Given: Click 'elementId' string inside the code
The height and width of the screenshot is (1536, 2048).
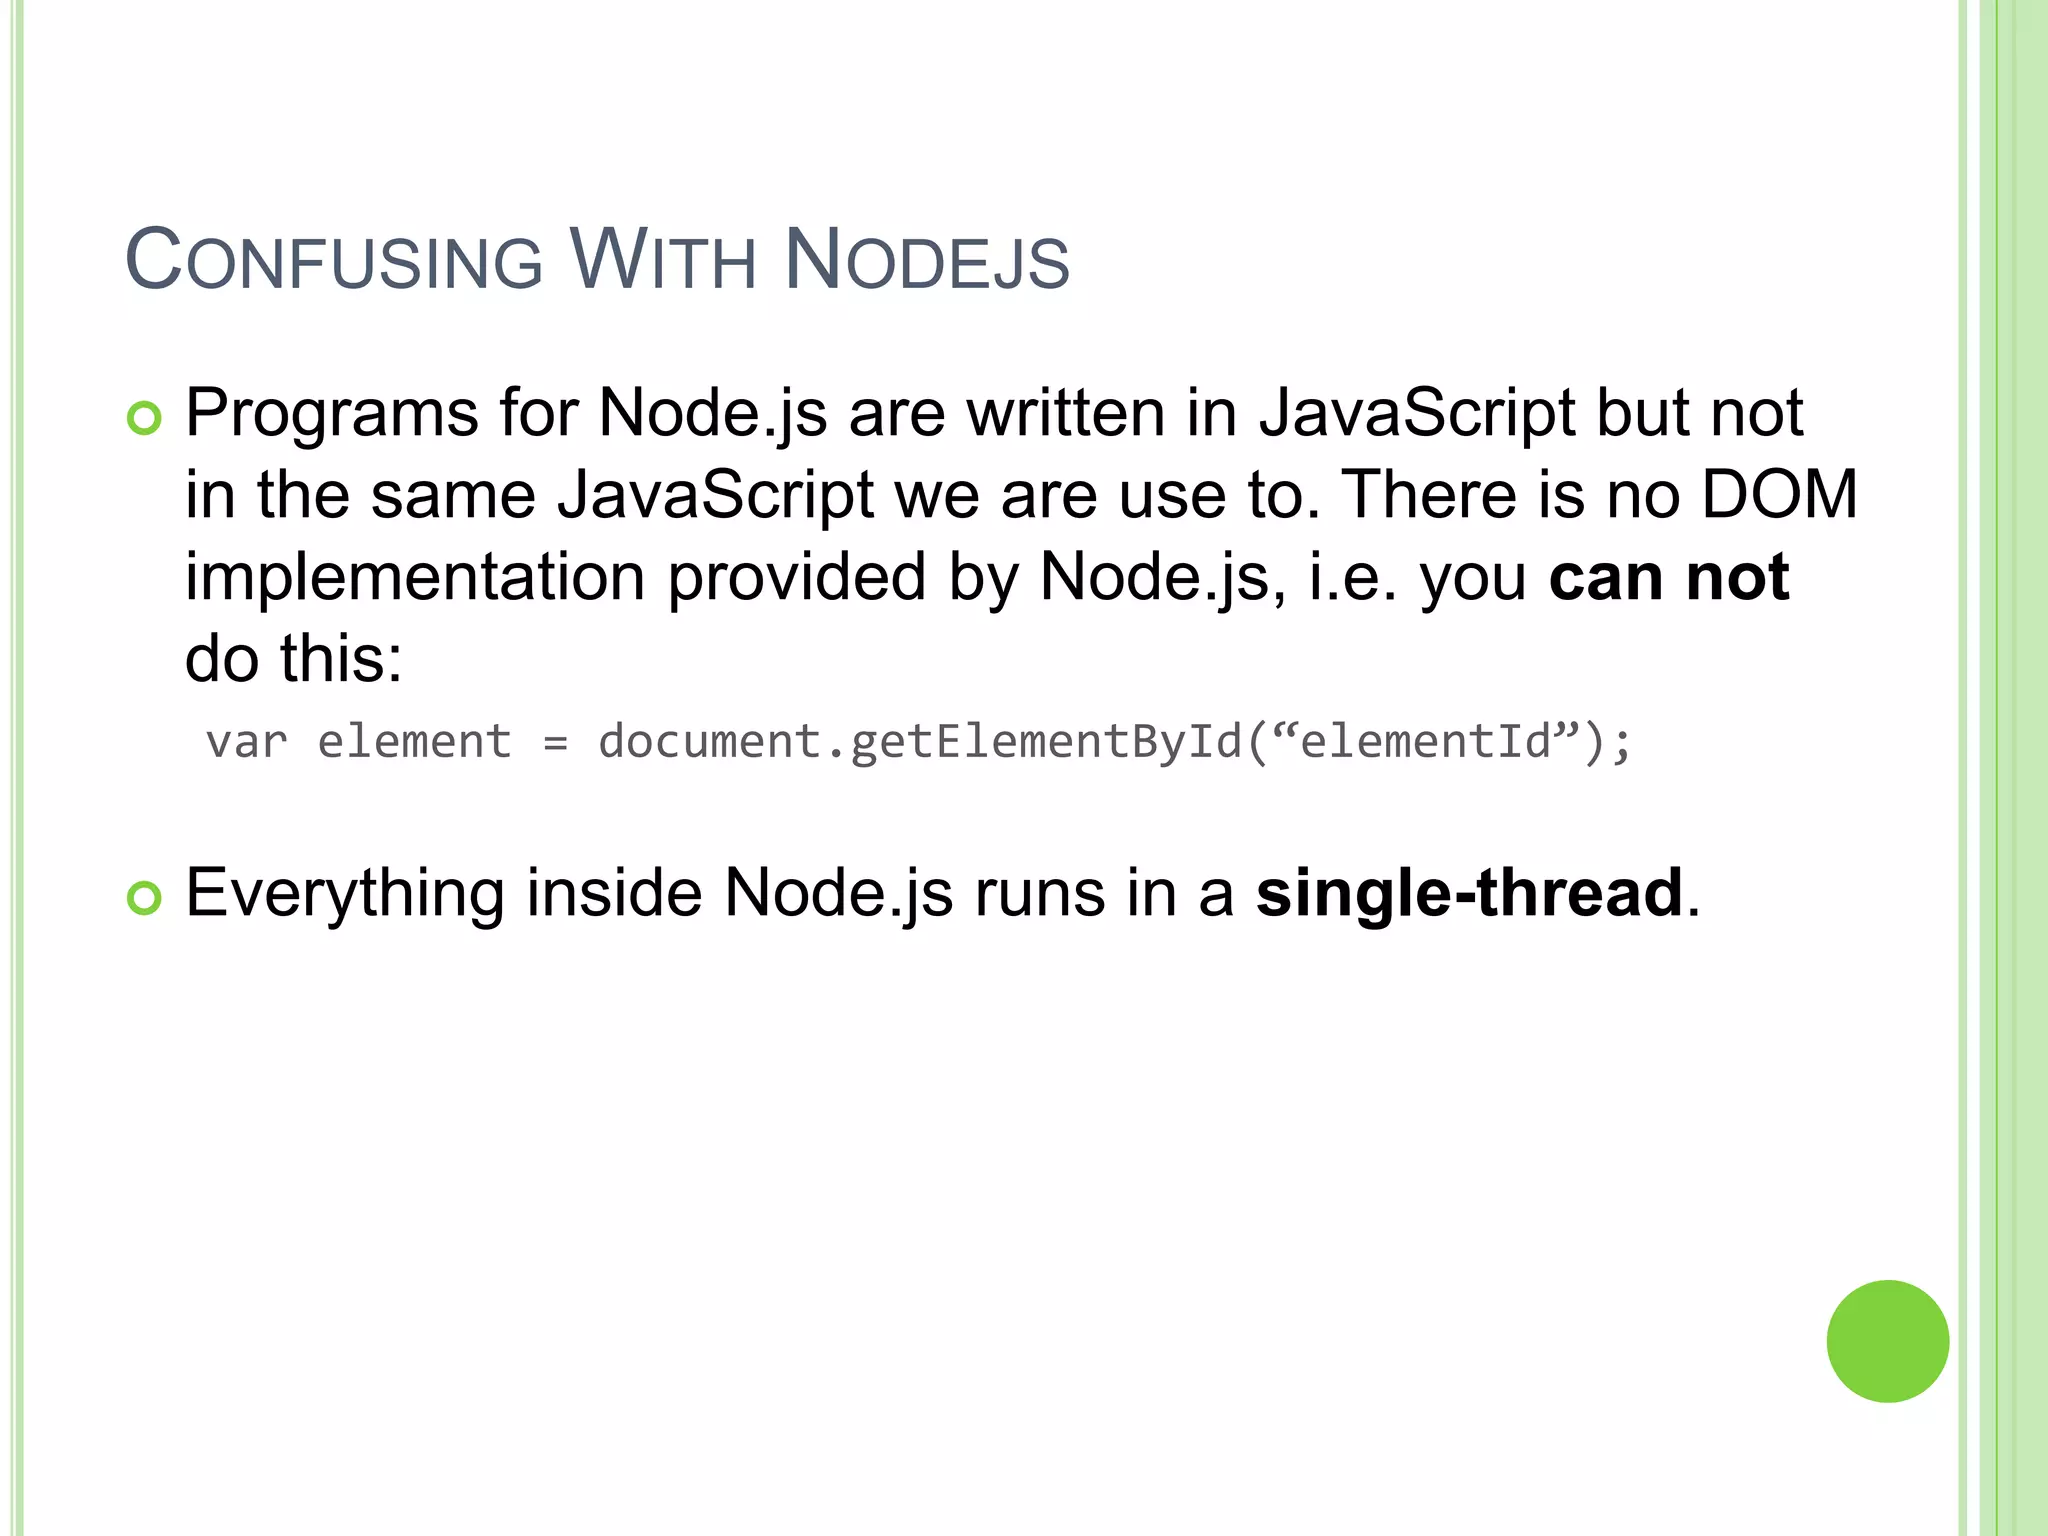Looking at the screenshot, I should point(1425,742).
